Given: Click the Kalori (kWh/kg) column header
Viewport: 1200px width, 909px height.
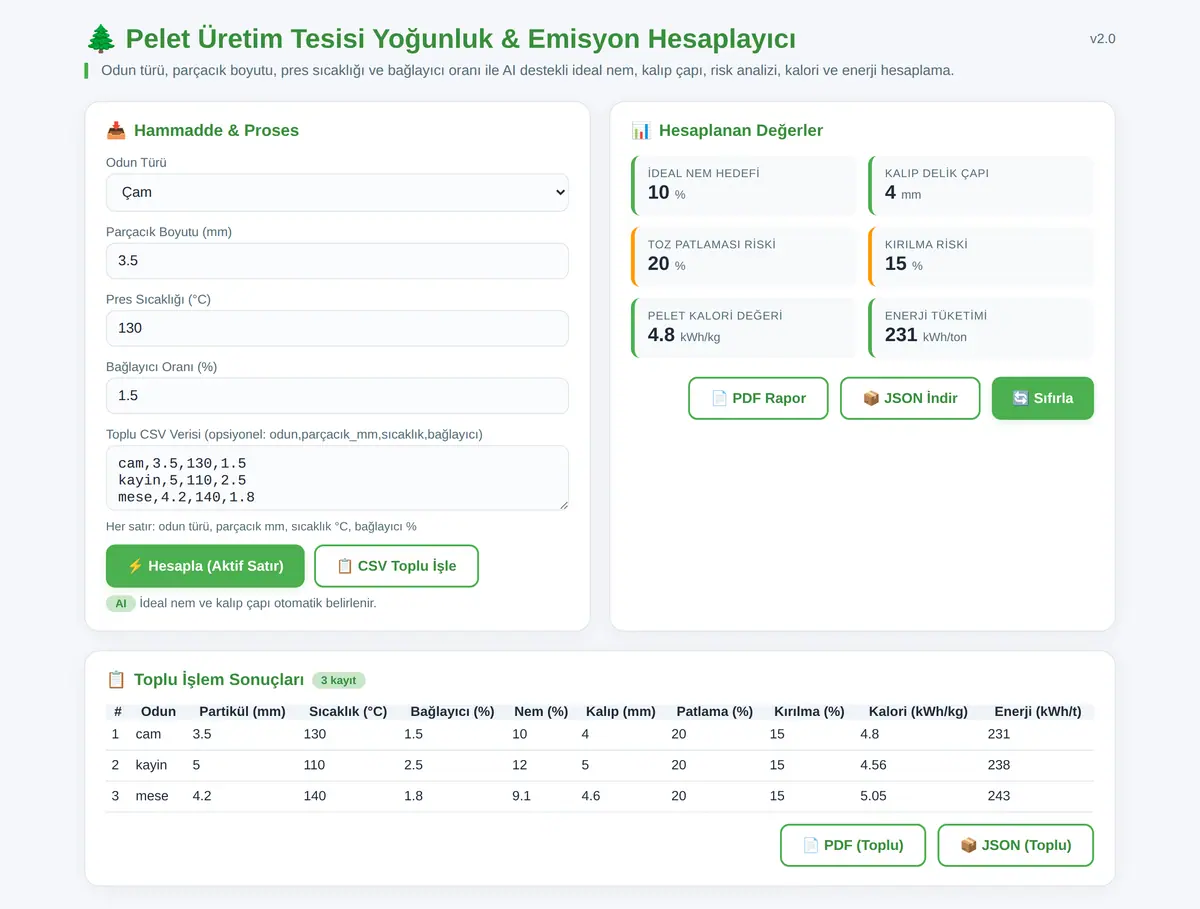Looking at the screenshot, I should (x=918, y=712).
